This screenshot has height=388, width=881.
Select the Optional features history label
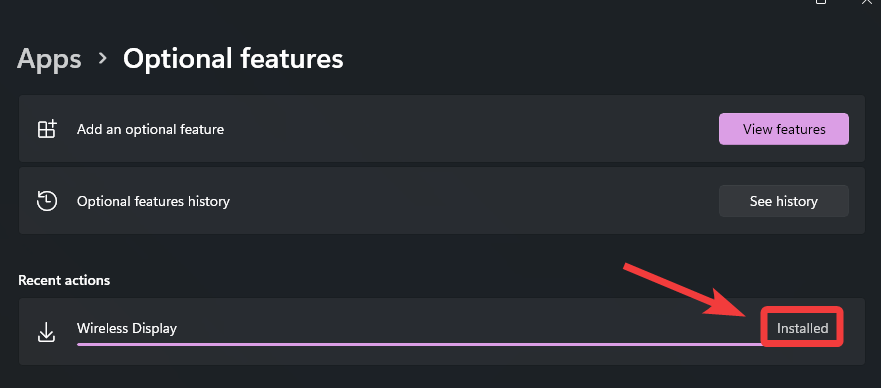[x=153, y=201]
